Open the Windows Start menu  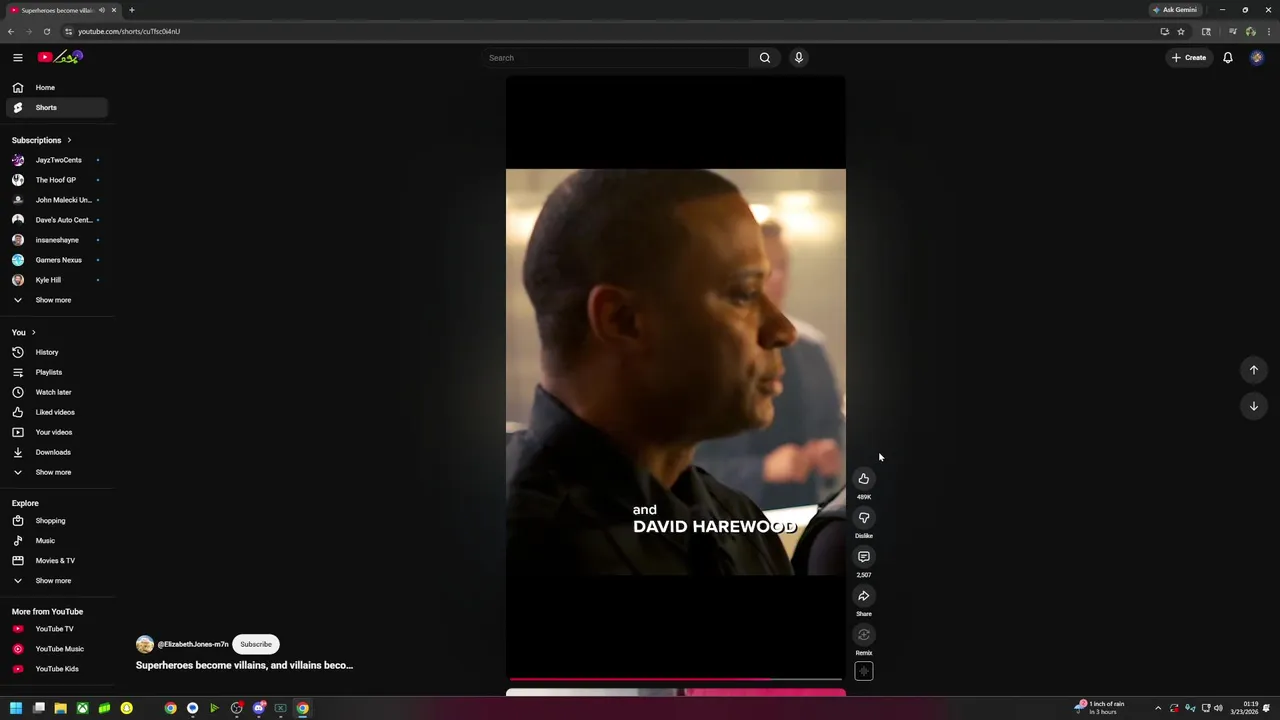pyautogui.click(x=16, y=708)
